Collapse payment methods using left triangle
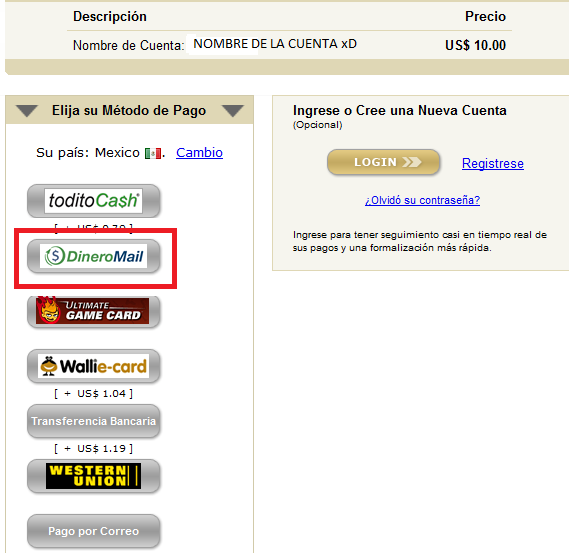 pyautogui.click(x=27, y=111)
